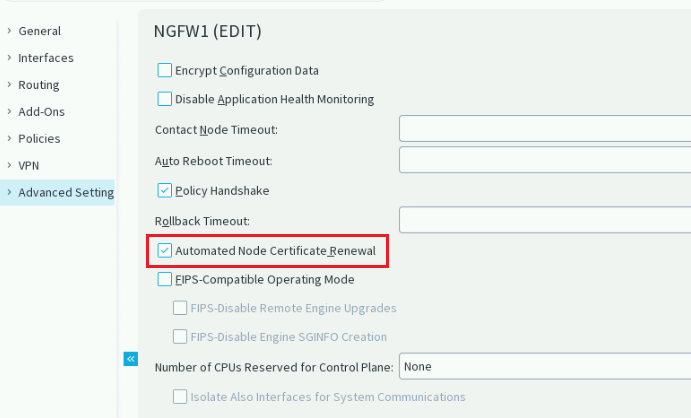Screen dimensions: 691x418
Task: Uncheck the Policy Handshake checkbox
Action: tap(165, 190)
